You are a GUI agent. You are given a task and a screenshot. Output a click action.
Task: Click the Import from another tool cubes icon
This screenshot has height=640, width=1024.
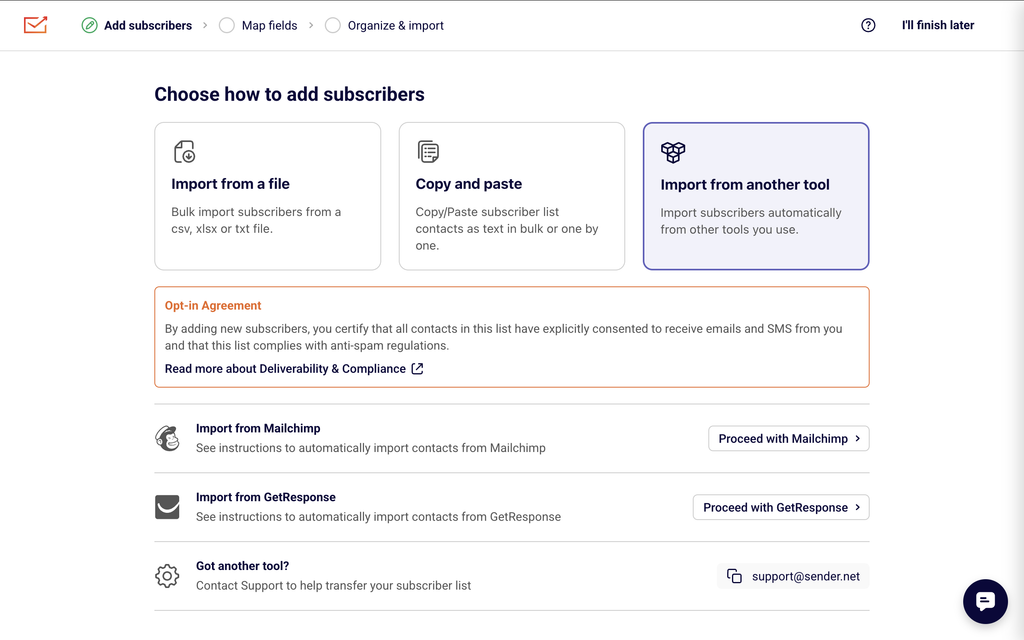(x=673, y=152)
